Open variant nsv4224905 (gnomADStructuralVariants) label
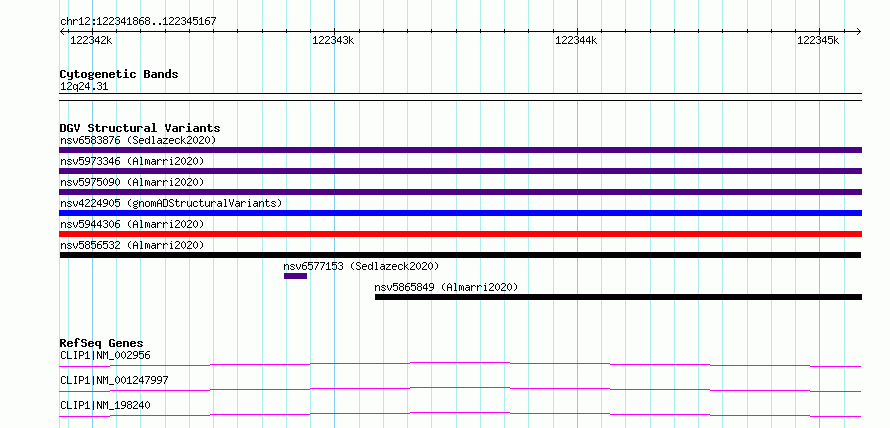This screenshot has height=428, width=890. pos(171,203)
